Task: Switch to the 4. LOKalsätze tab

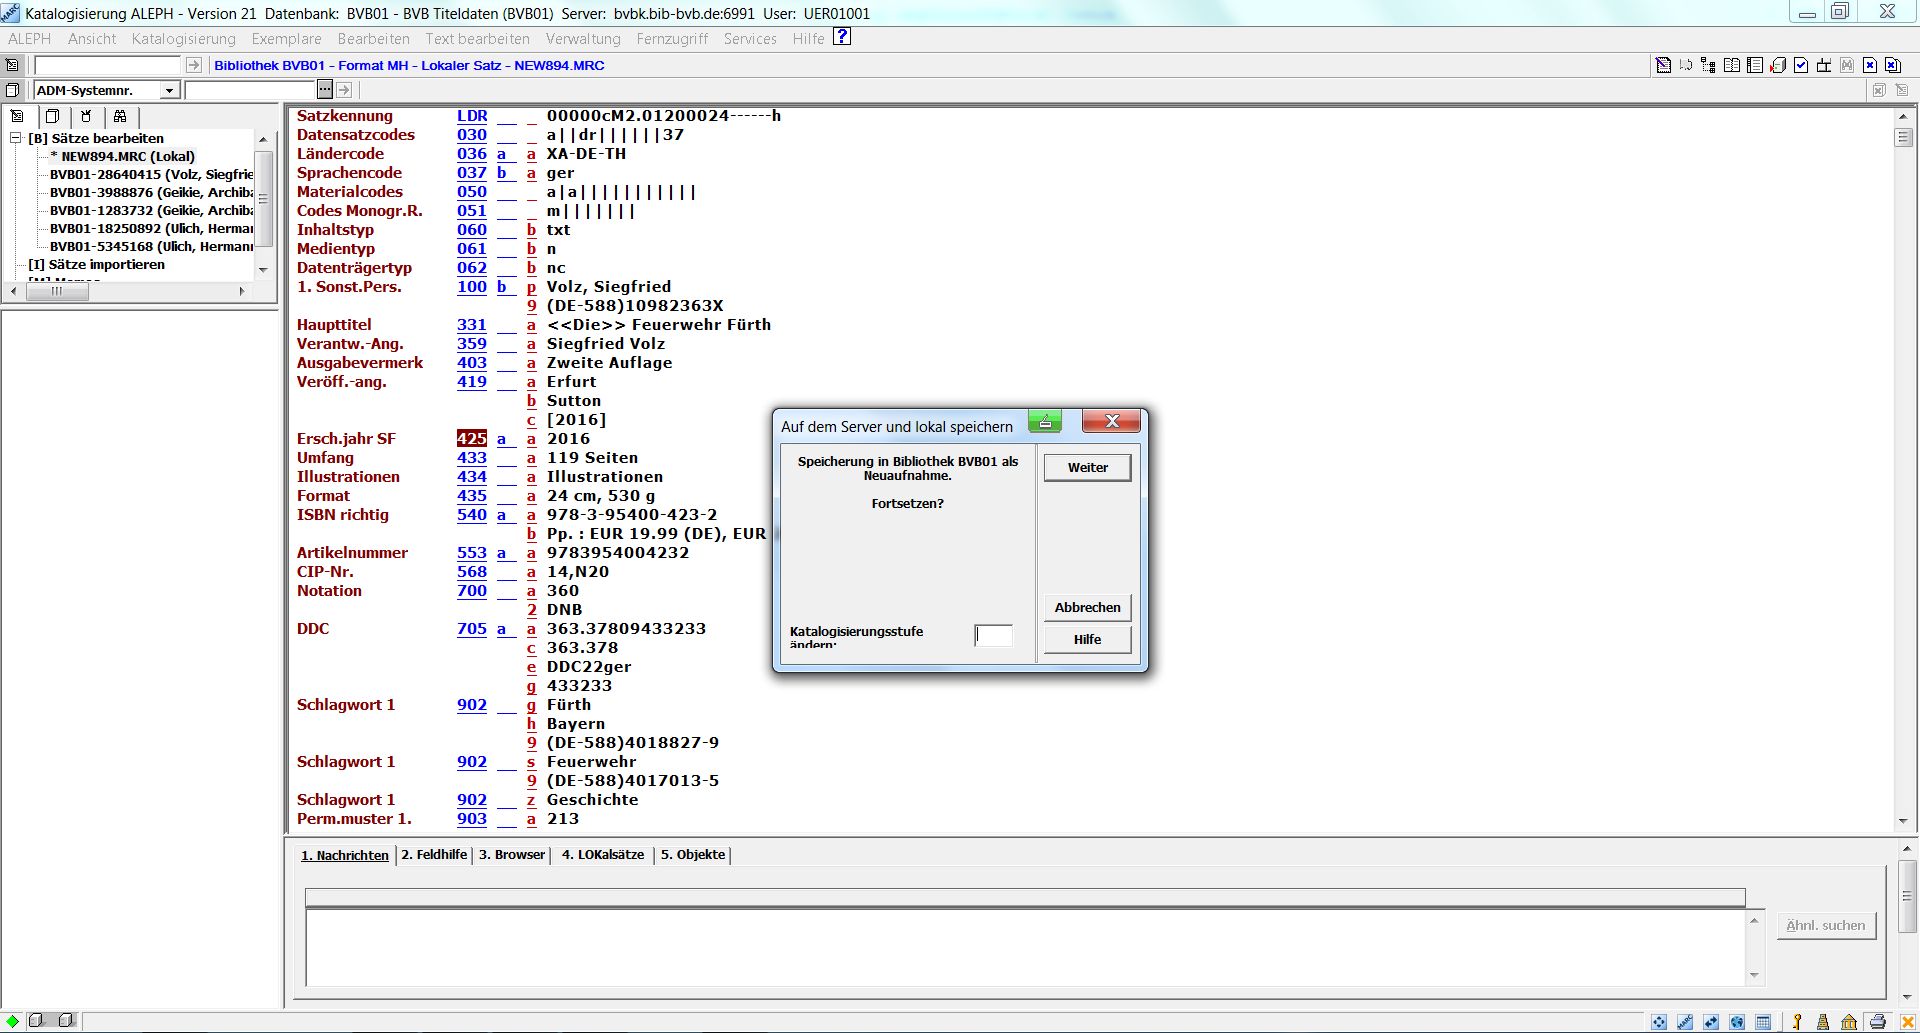Action: point(602,855)
